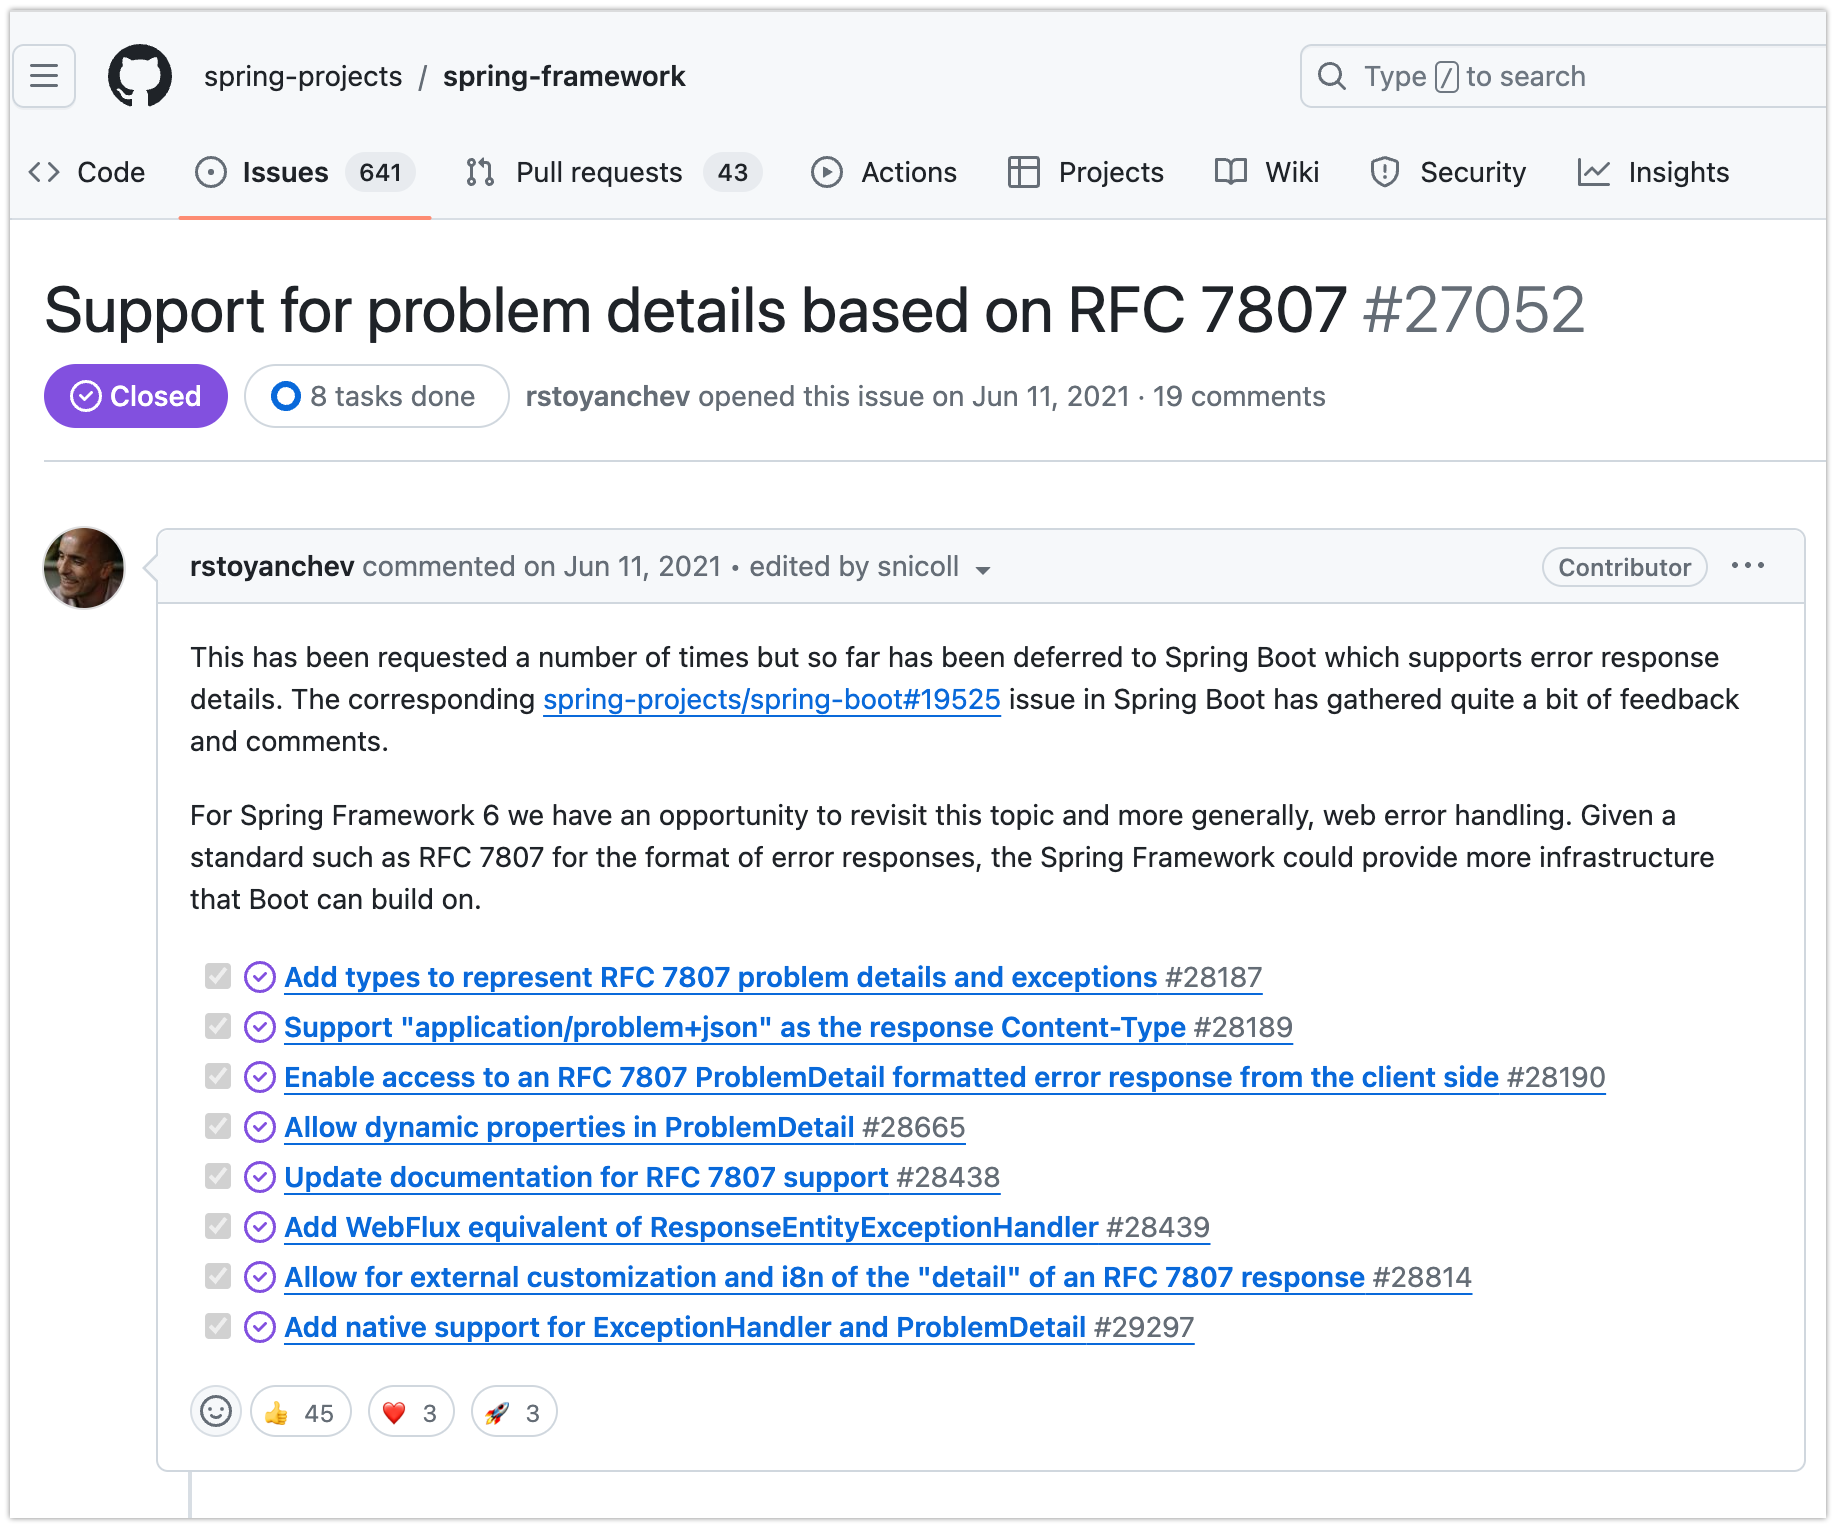Toggle checkbox for issue #28187

click(218, 976)
